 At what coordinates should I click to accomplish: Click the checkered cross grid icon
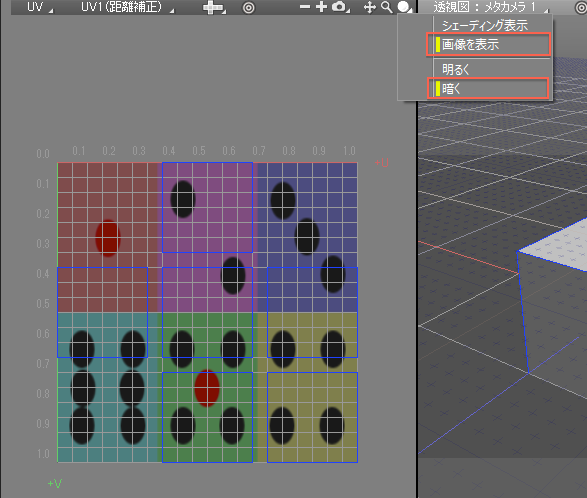tap(213, 7)
